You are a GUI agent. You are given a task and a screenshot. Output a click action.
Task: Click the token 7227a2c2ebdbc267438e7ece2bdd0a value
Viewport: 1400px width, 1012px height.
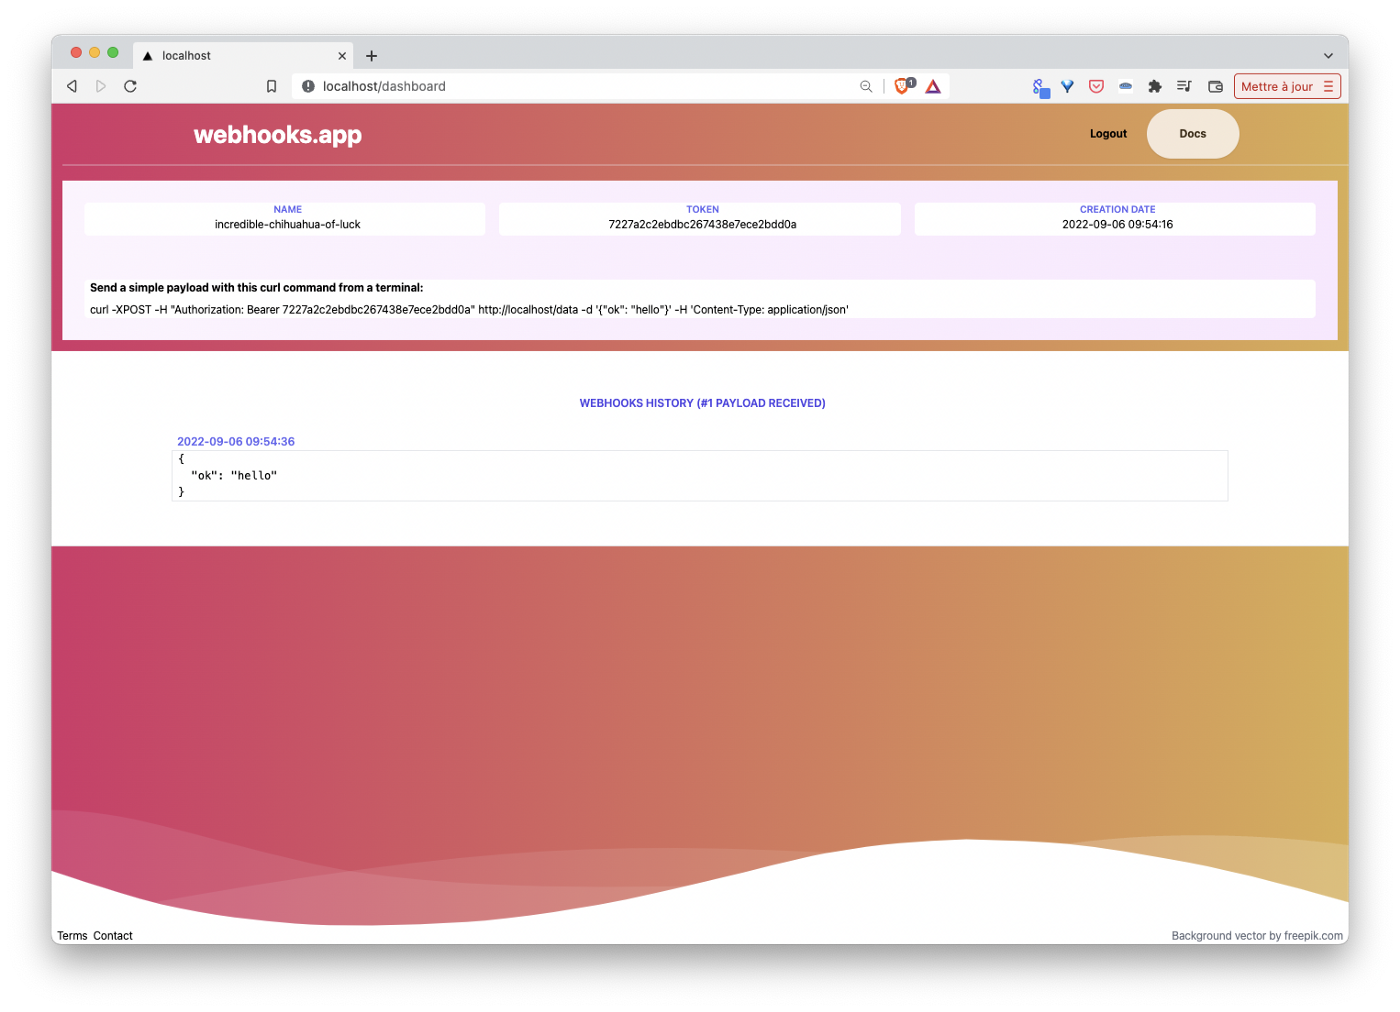[702, 225]
